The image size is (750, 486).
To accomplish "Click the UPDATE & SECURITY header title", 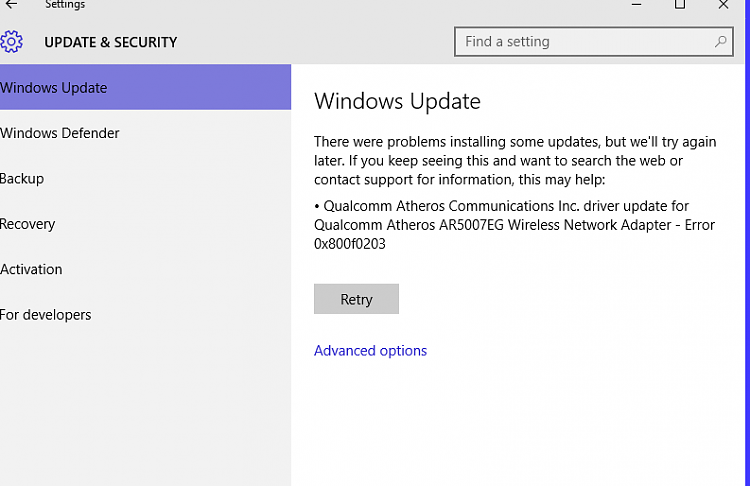I will click(110, 42).
